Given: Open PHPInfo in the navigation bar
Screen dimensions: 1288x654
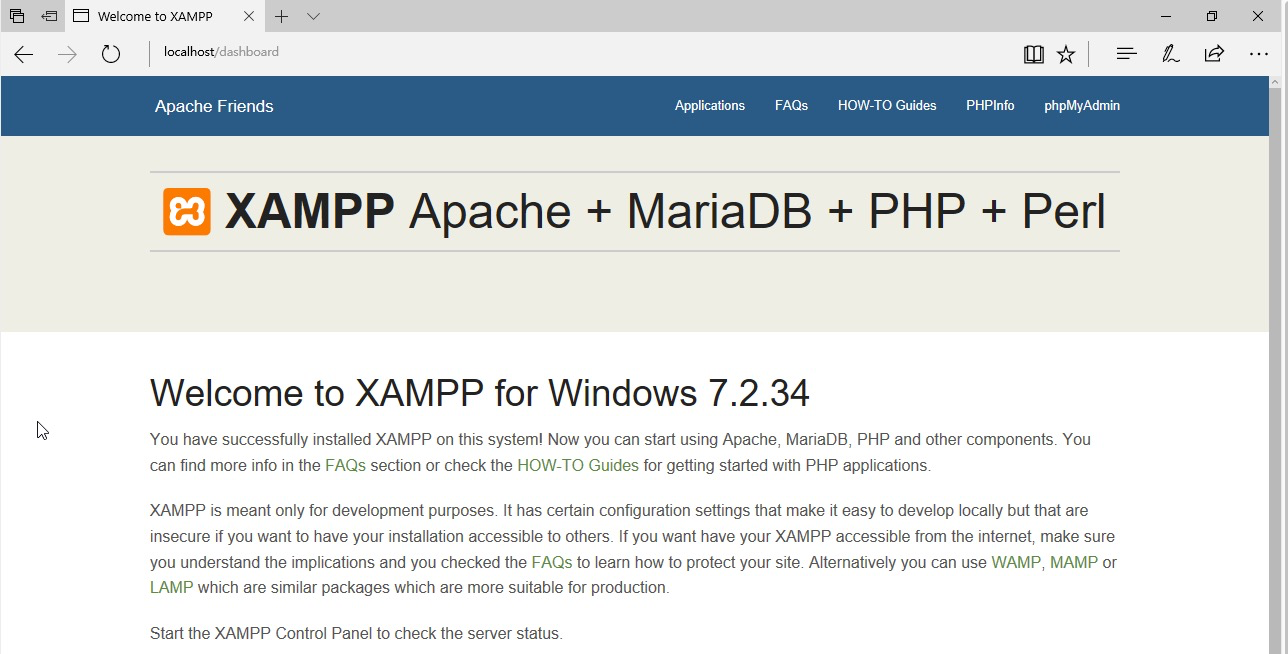Looking at the screenshot, I should coord(990,105).
